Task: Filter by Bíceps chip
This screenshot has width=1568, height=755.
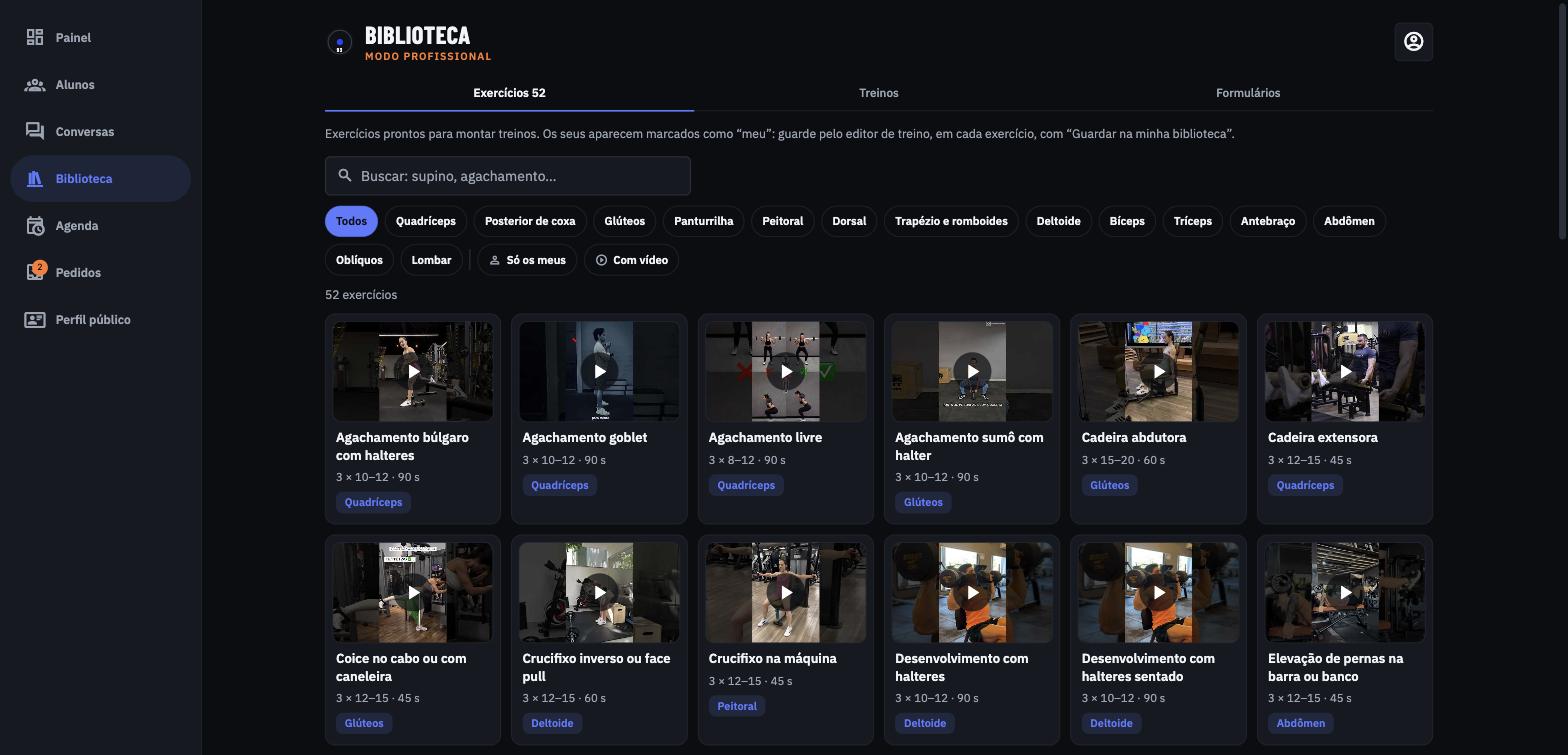Action: point(1127,221)
